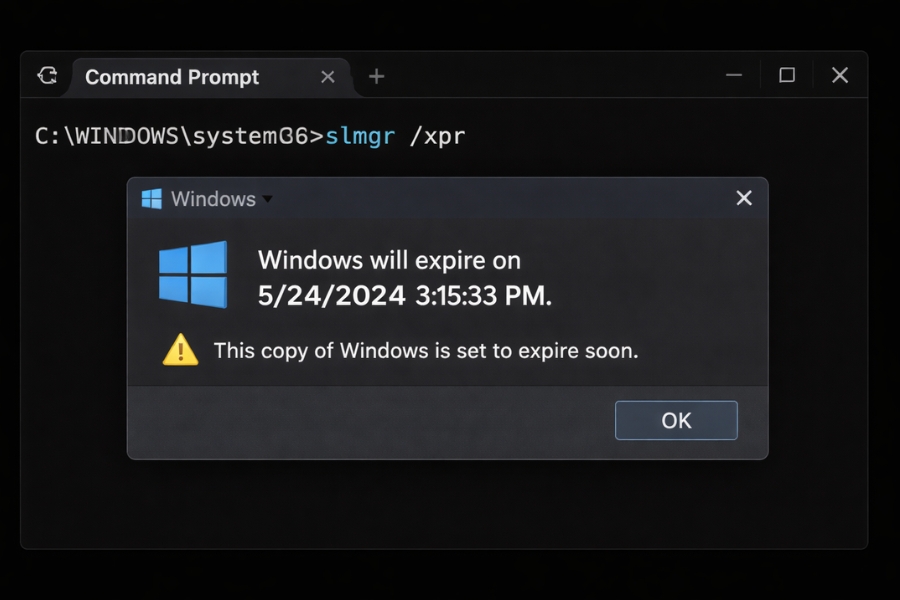900x600 pixels.
Task: Click the 'Windows will expire on' heading
Action: [x=390, y=260]
